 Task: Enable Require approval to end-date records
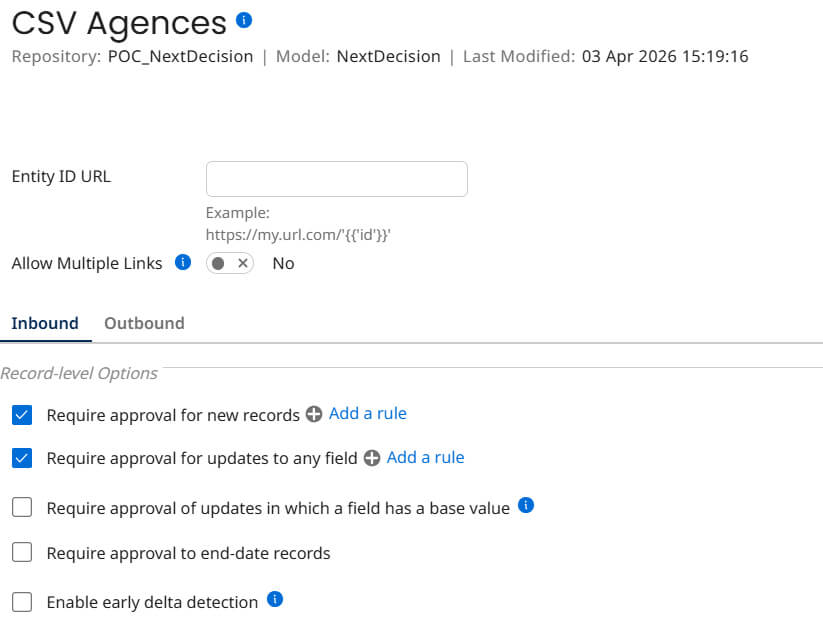pos(22,553)
